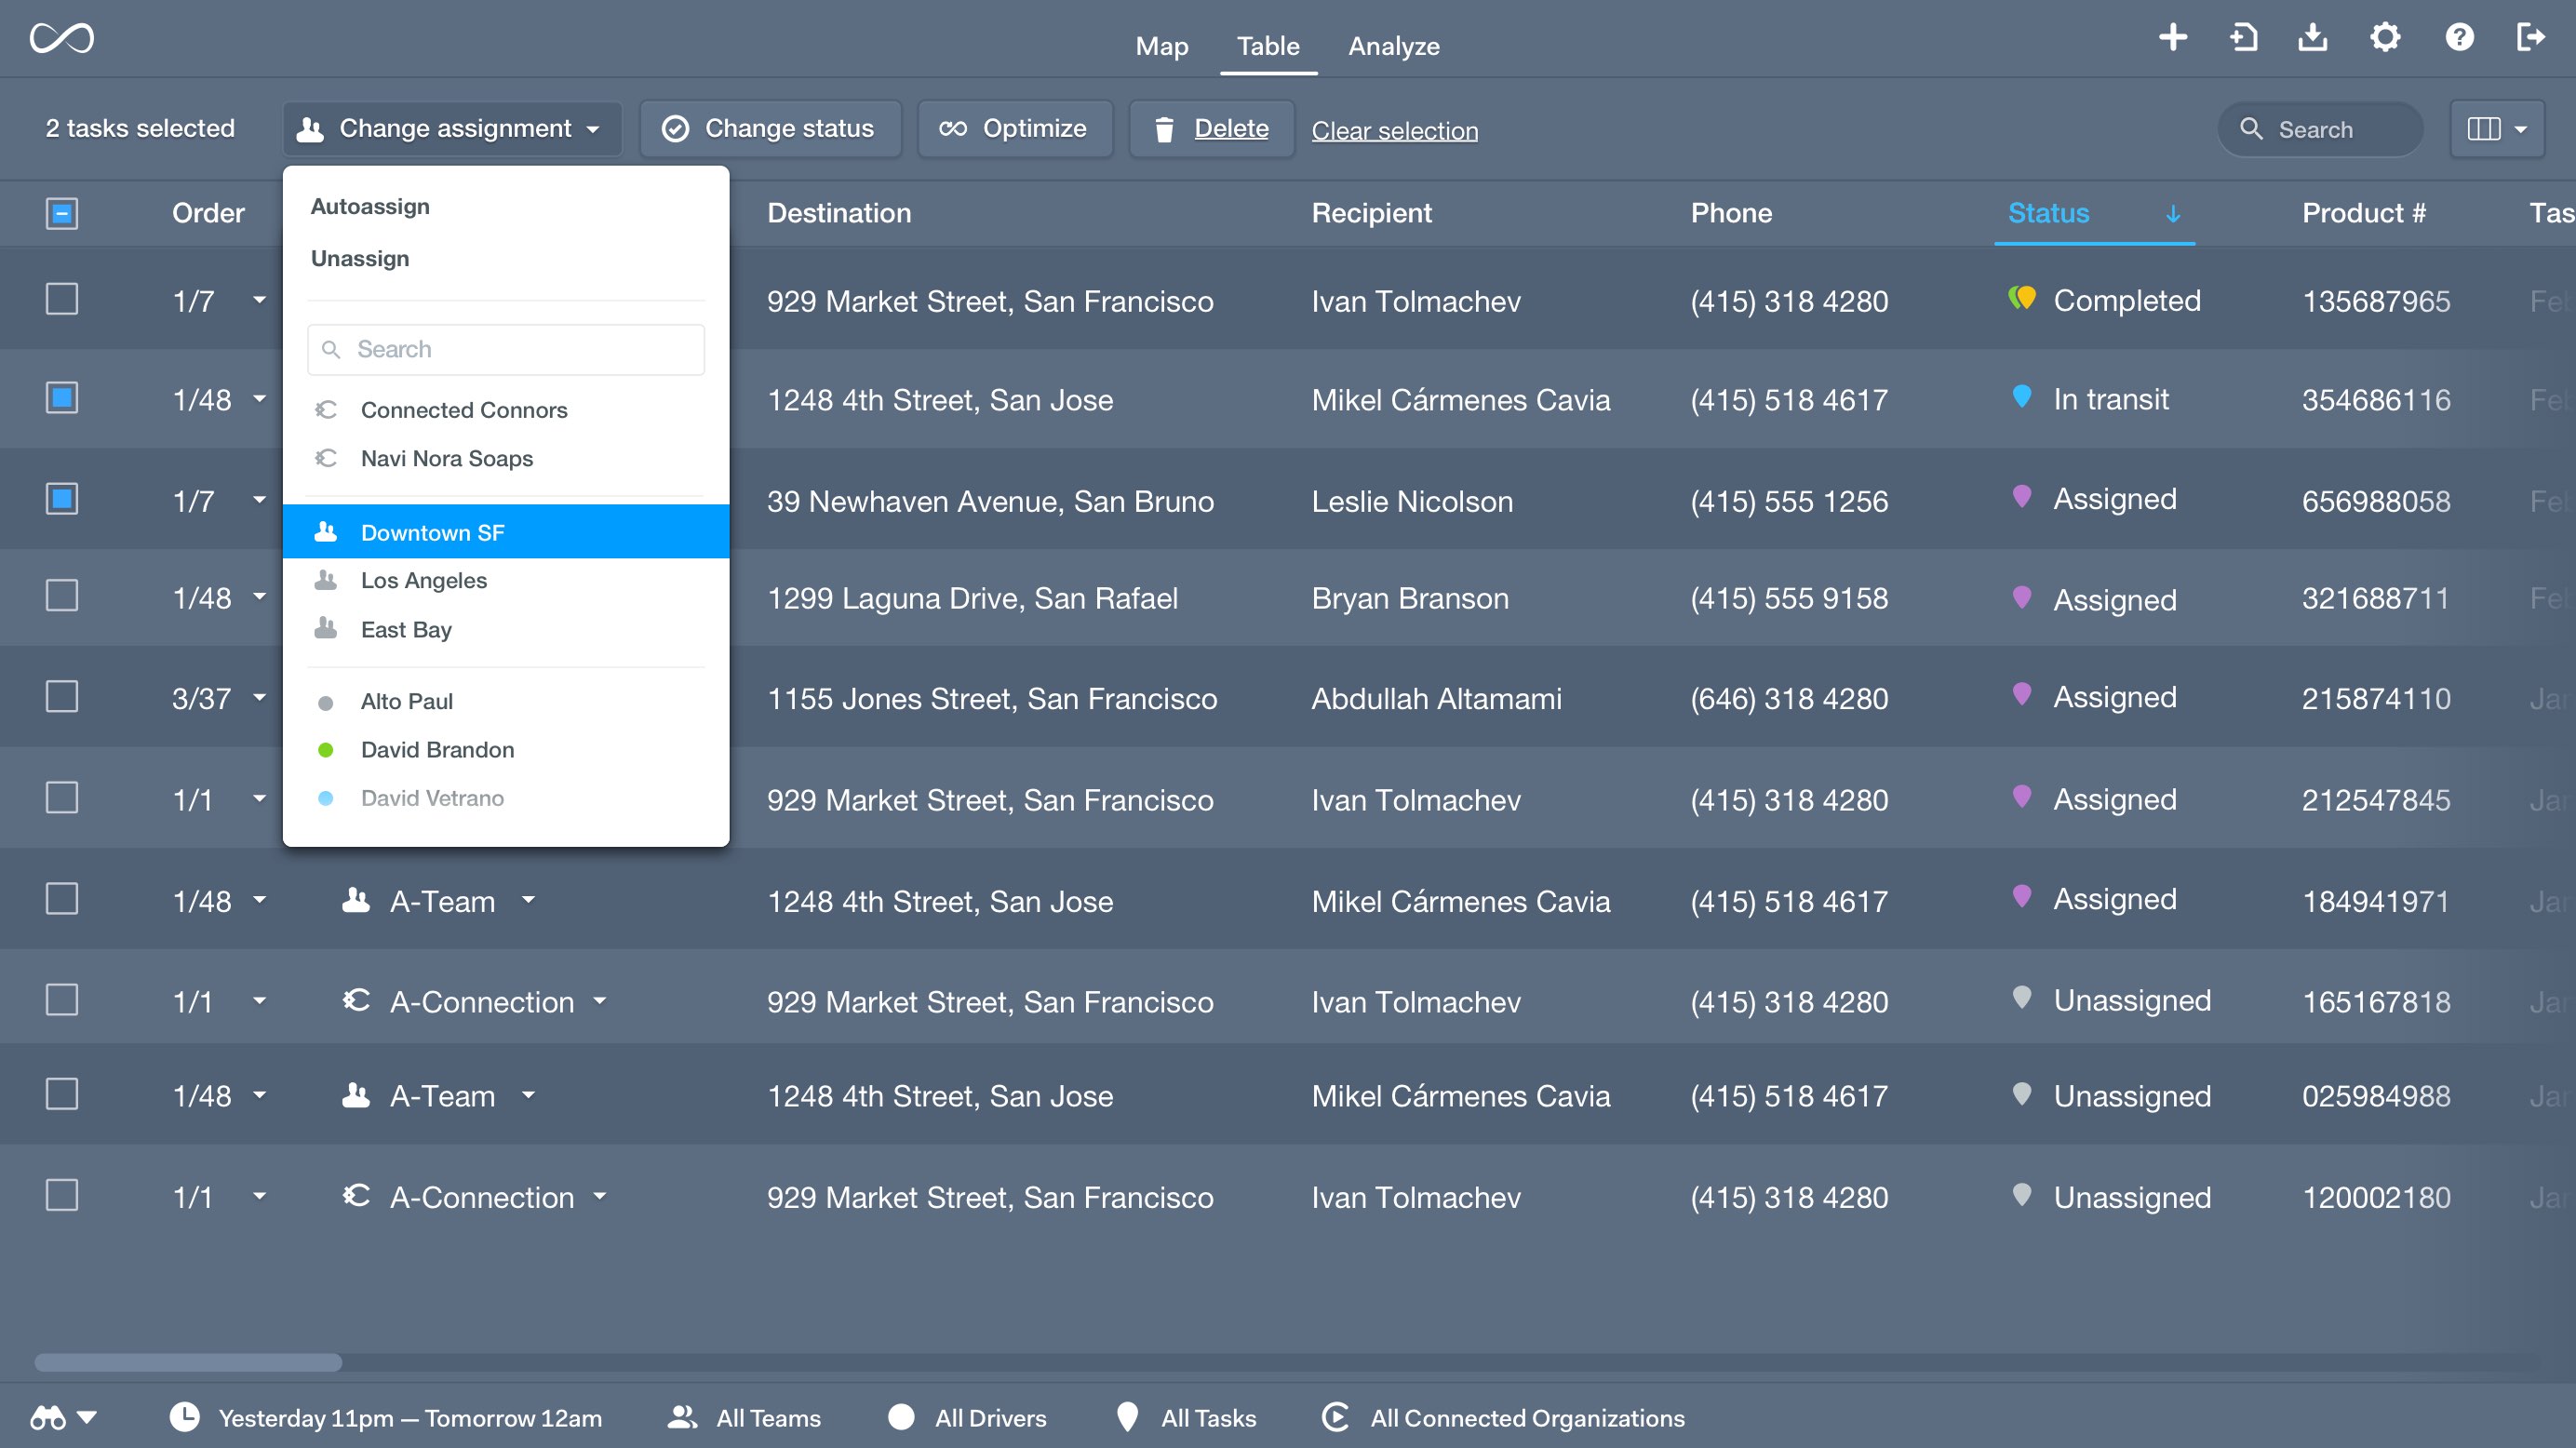Expand the A-Team assignment dropdown
The image size is (2576, 1448).
(529, 900)
